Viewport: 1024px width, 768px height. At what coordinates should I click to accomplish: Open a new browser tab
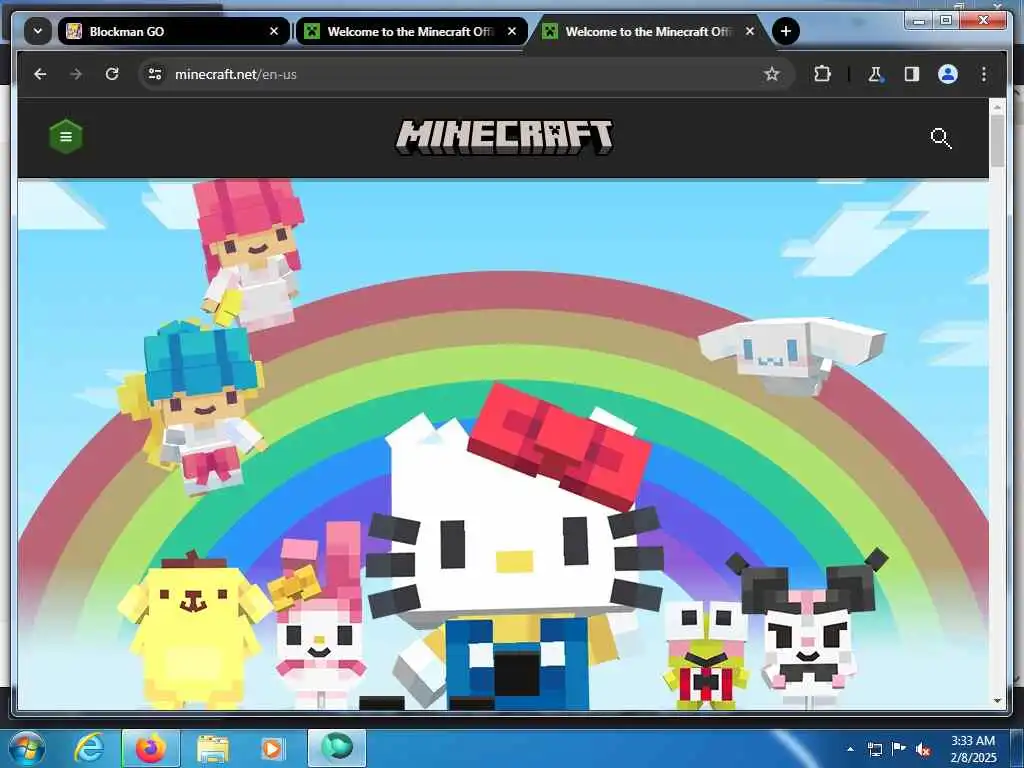click(786, 31)
